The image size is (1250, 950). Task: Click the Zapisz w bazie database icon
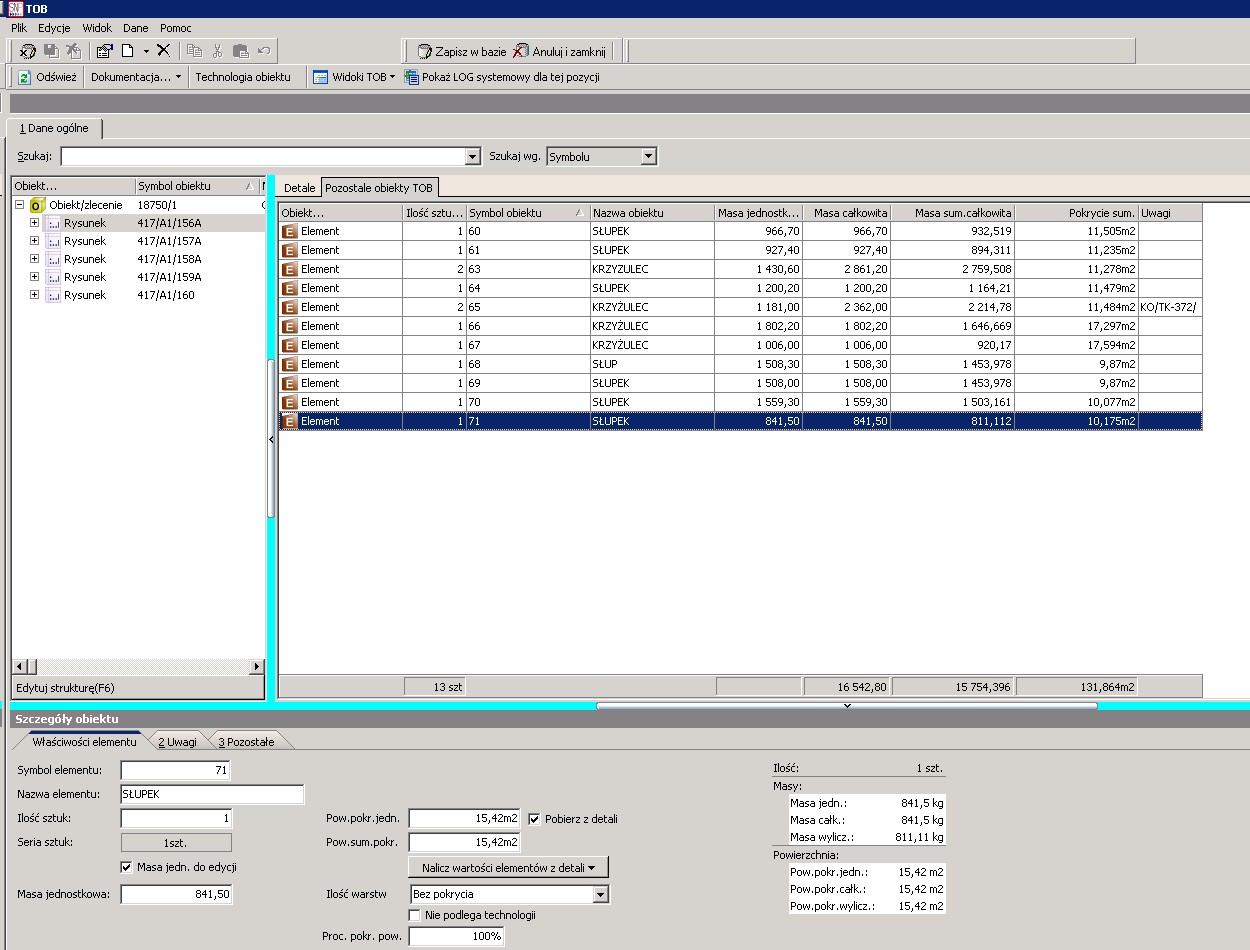click(425, 51)
